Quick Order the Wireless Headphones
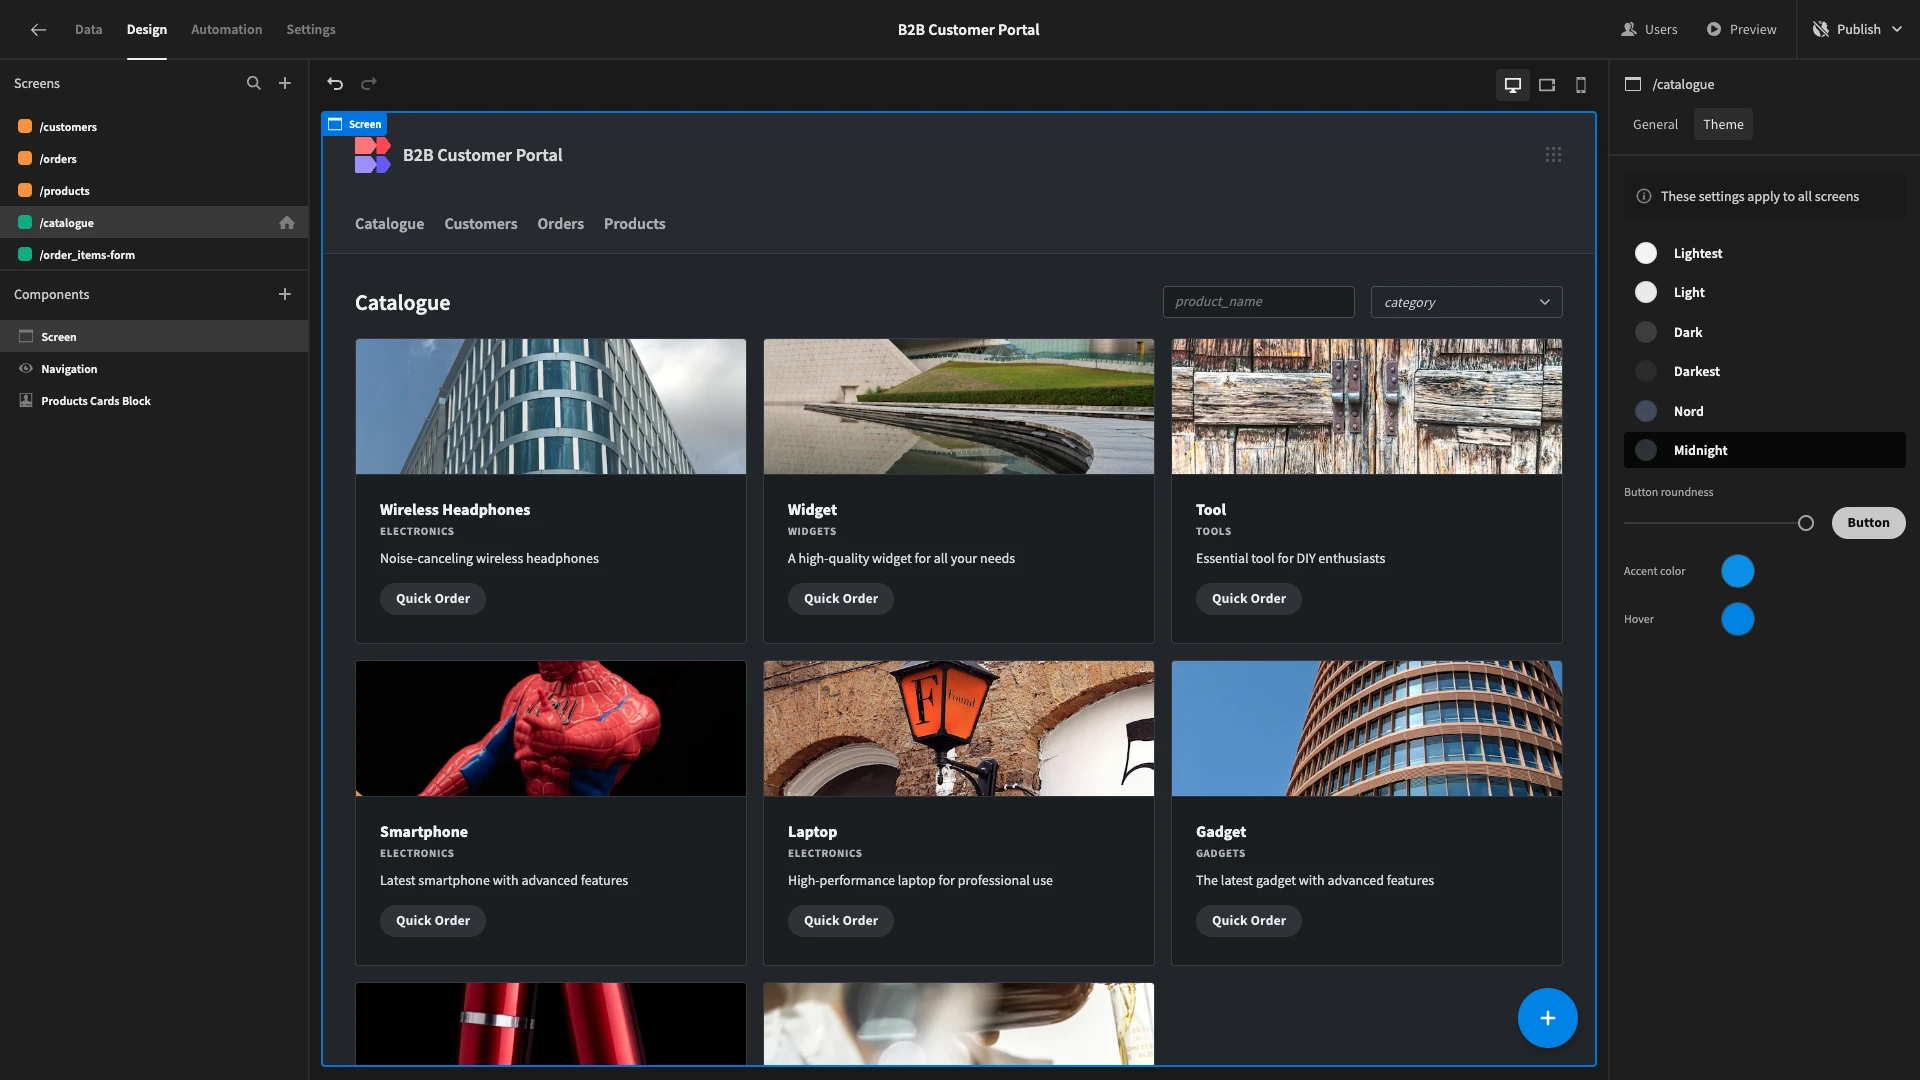Image resolution: width=1920 pixels, height=1080 pixels. [433, 598]
